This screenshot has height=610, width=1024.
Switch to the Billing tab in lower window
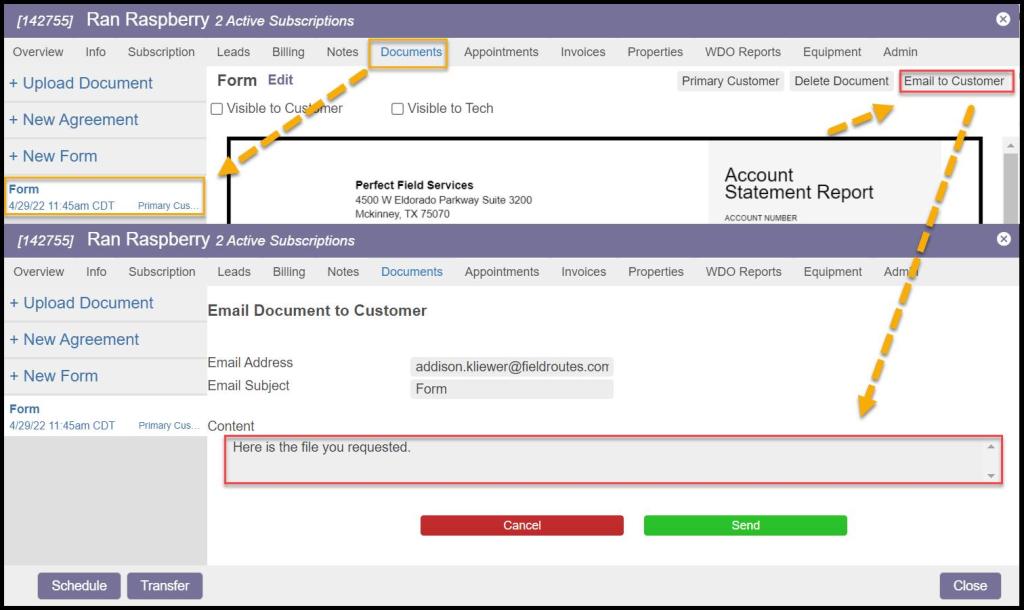point(289,272)
